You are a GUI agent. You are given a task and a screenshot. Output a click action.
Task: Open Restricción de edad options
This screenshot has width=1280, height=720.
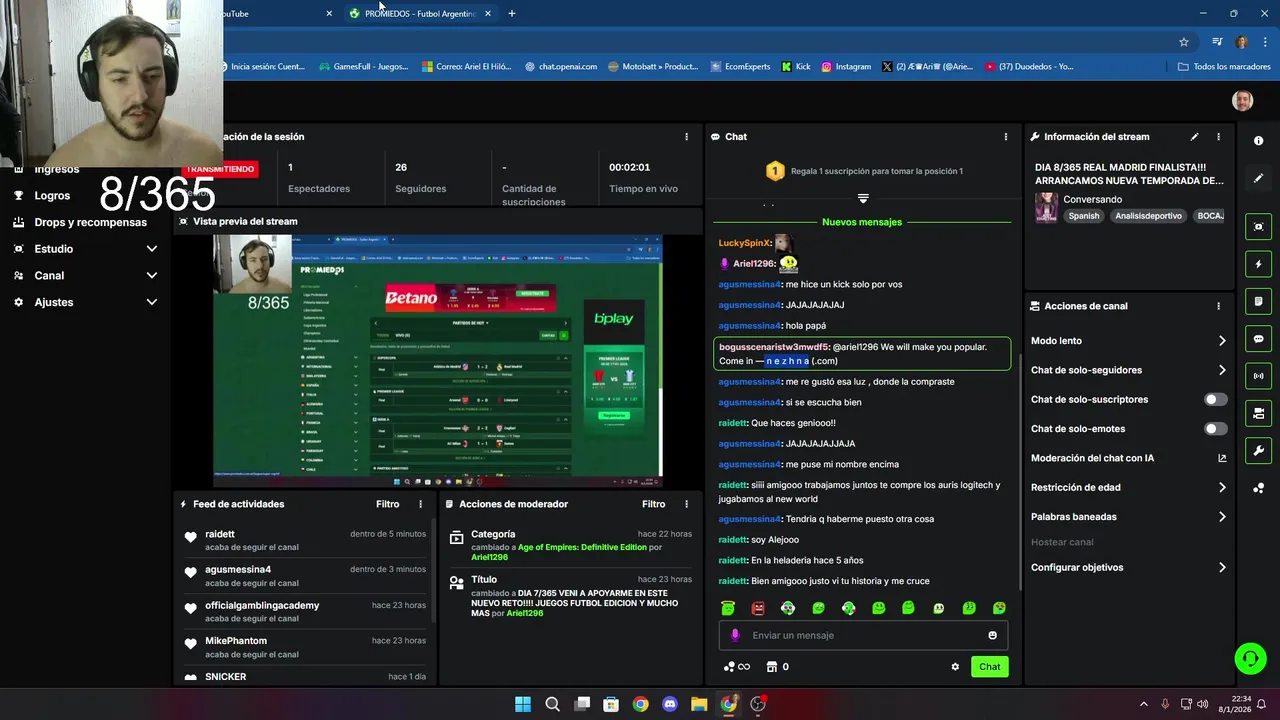1128,488
